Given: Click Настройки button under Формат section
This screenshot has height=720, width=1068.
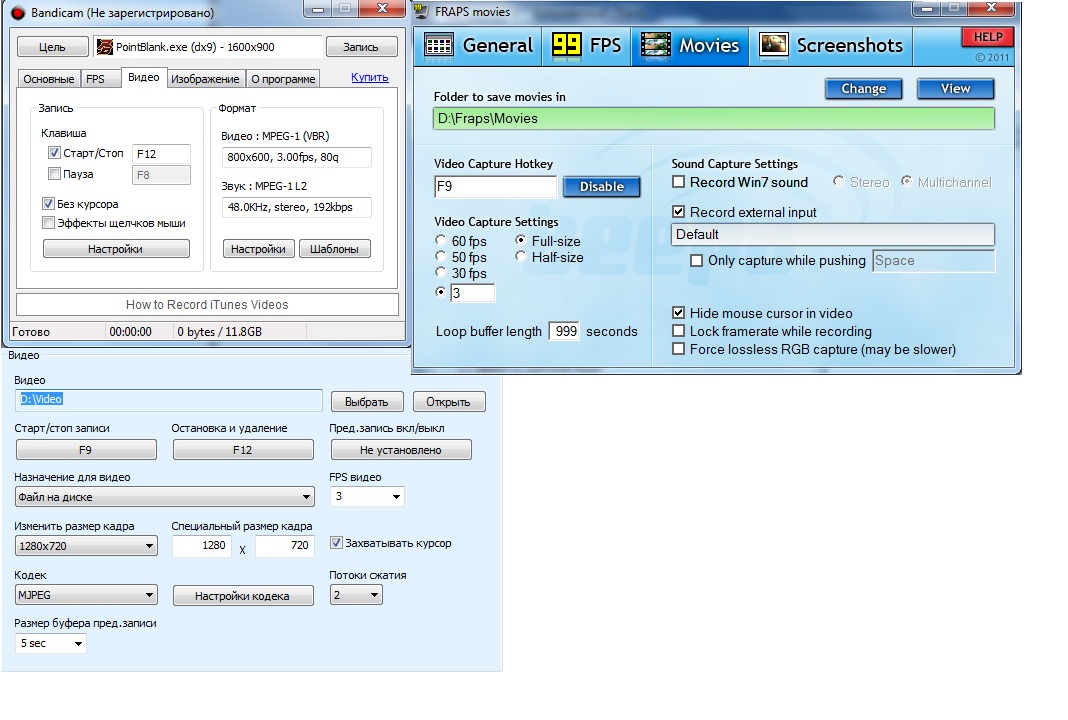Looking at the screenshot, I should click(258, 249).
